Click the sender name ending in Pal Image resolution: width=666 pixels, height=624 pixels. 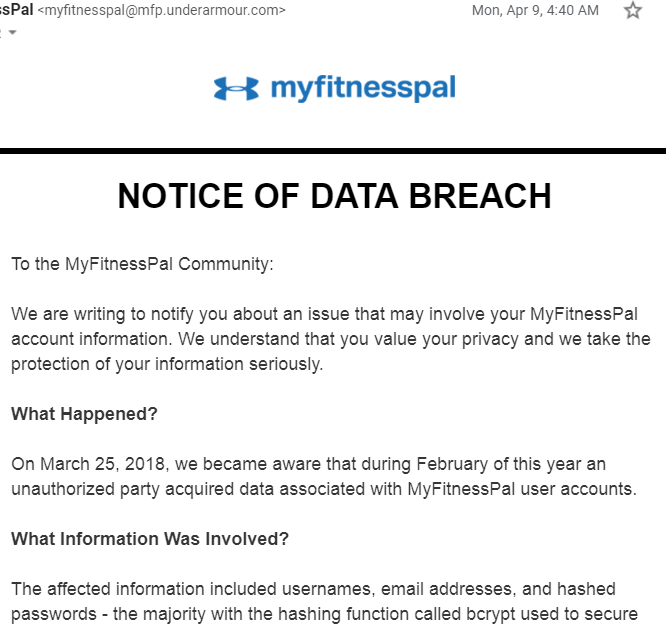[16, 9]
